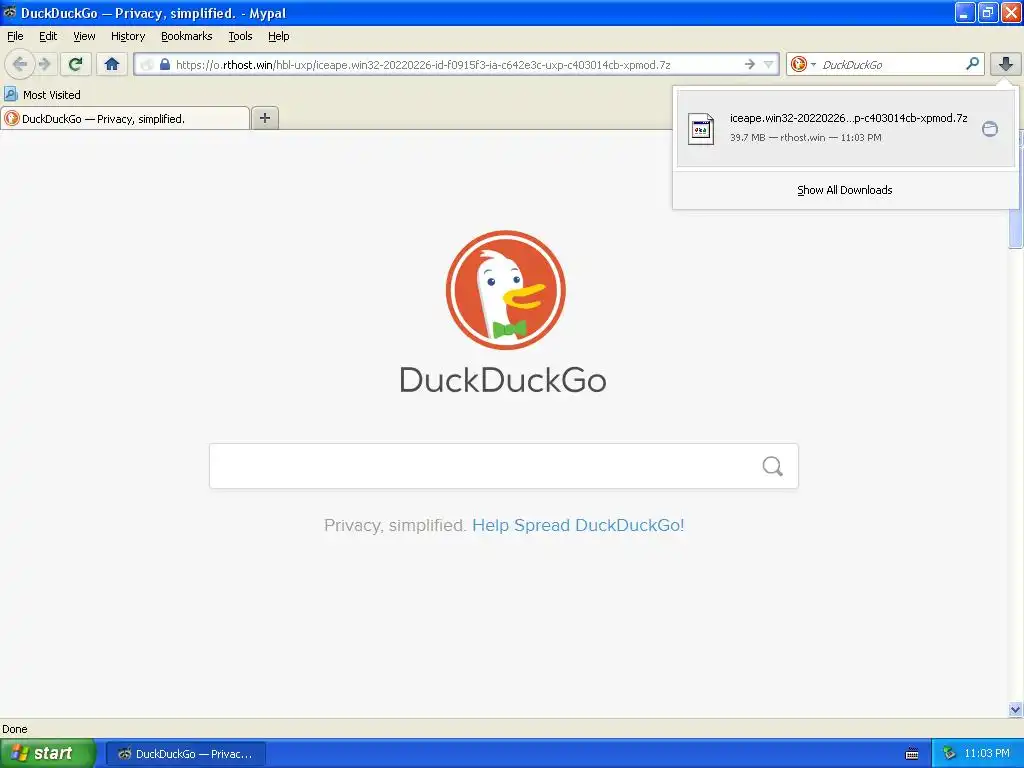Open the Windows start button

coord(48,753)
